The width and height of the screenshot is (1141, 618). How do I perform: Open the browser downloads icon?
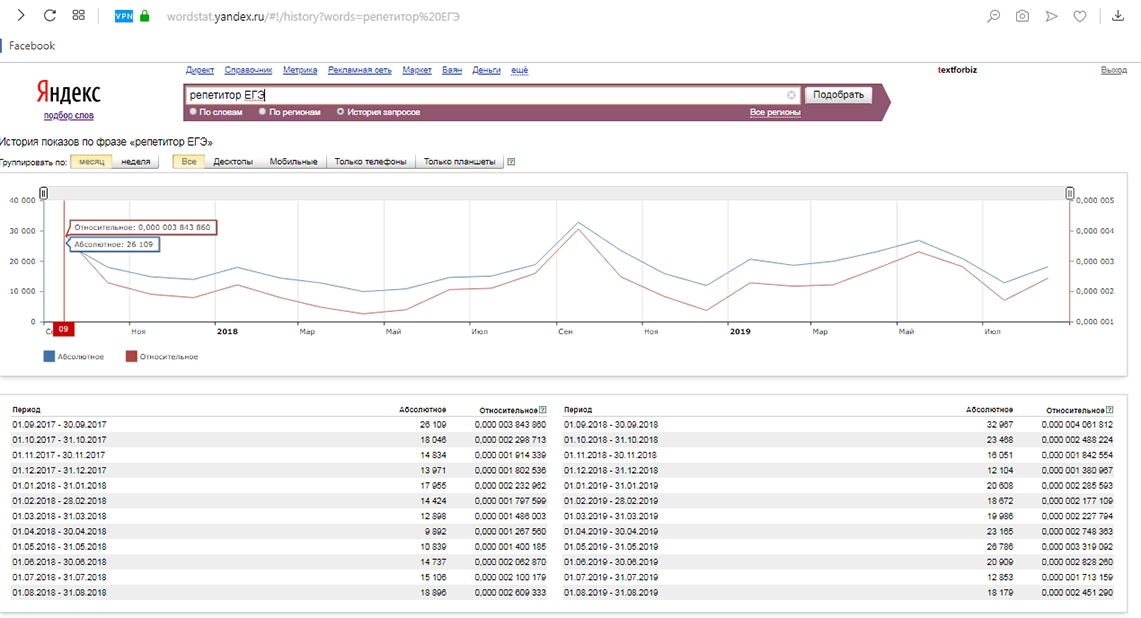(1118, 16)
